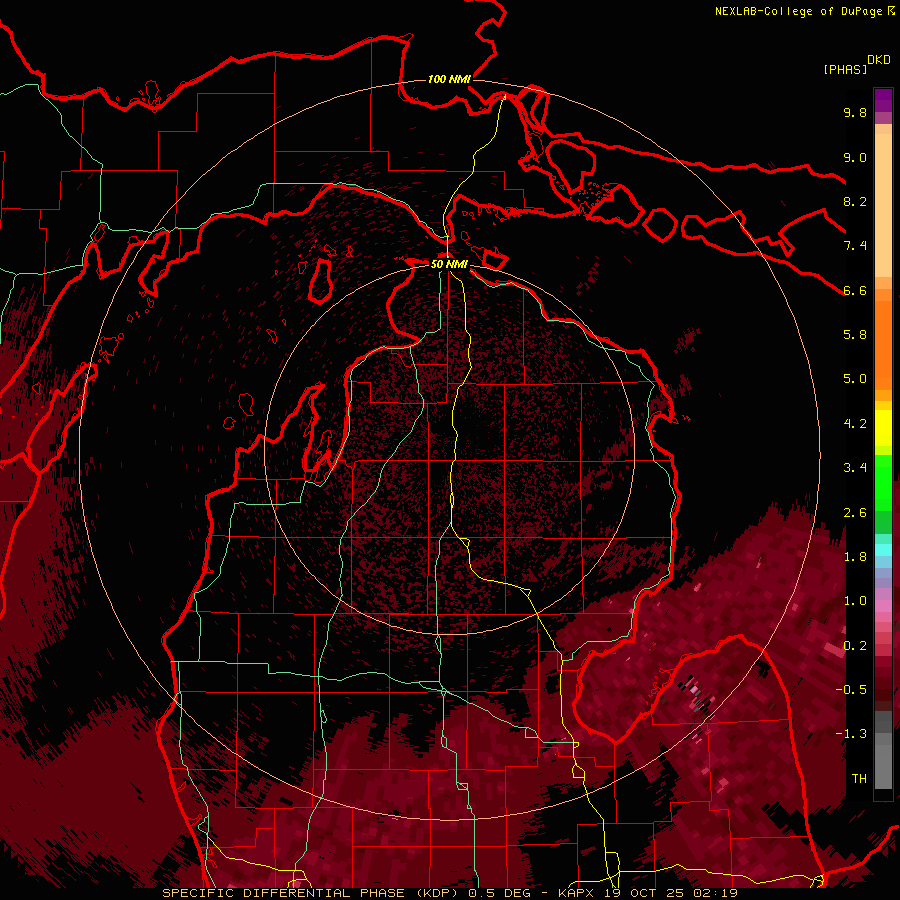Click the 19 OCT 25 02:19 timestamp

670,893
